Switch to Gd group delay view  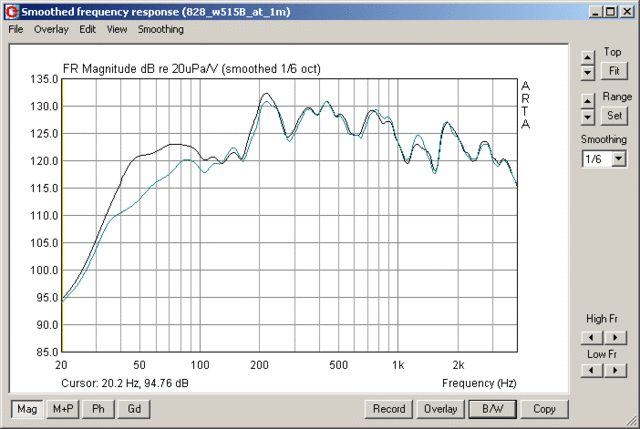click(x=134, y=409)
